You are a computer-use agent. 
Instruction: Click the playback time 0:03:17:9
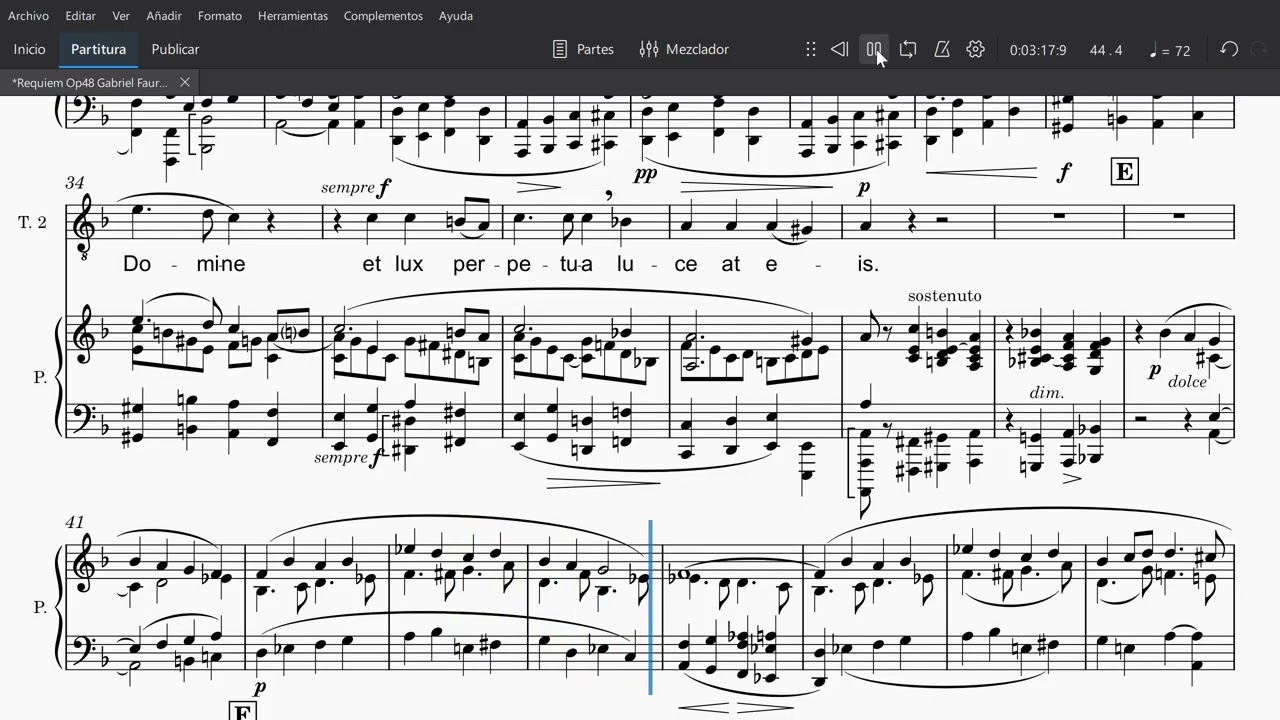tap(1038, 50)
